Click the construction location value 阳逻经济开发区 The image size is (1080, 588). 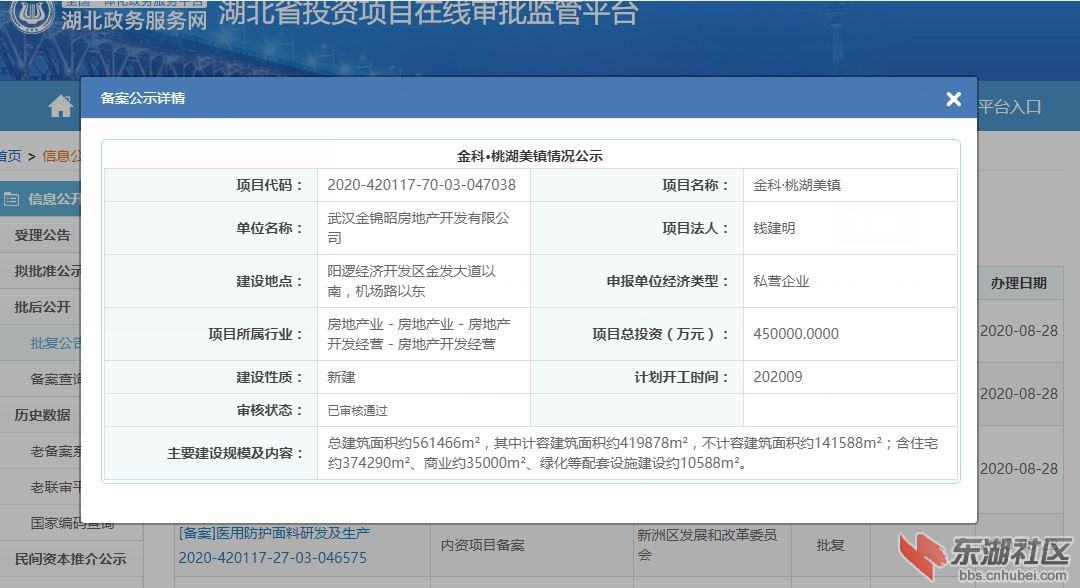tap(411, 281)
